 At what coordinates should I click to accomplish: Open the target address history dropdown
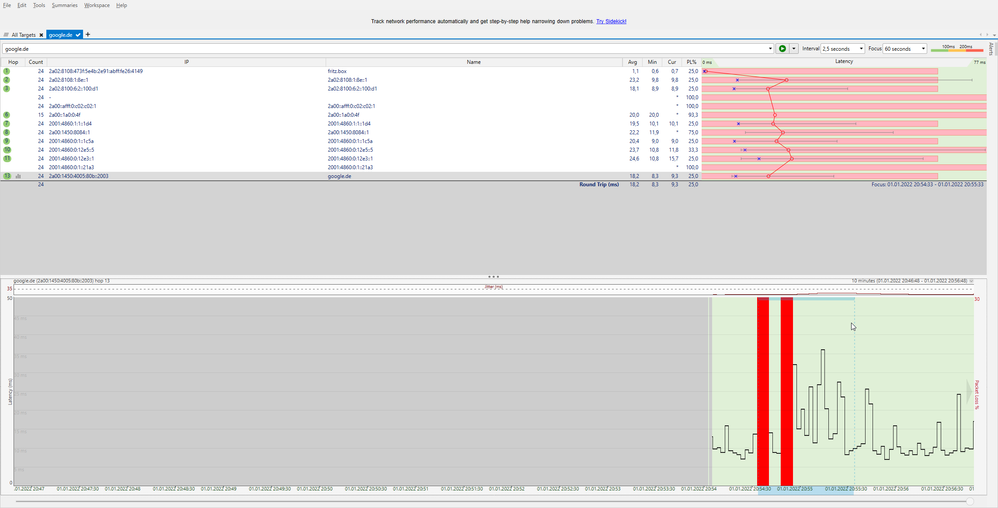point(770,48)
